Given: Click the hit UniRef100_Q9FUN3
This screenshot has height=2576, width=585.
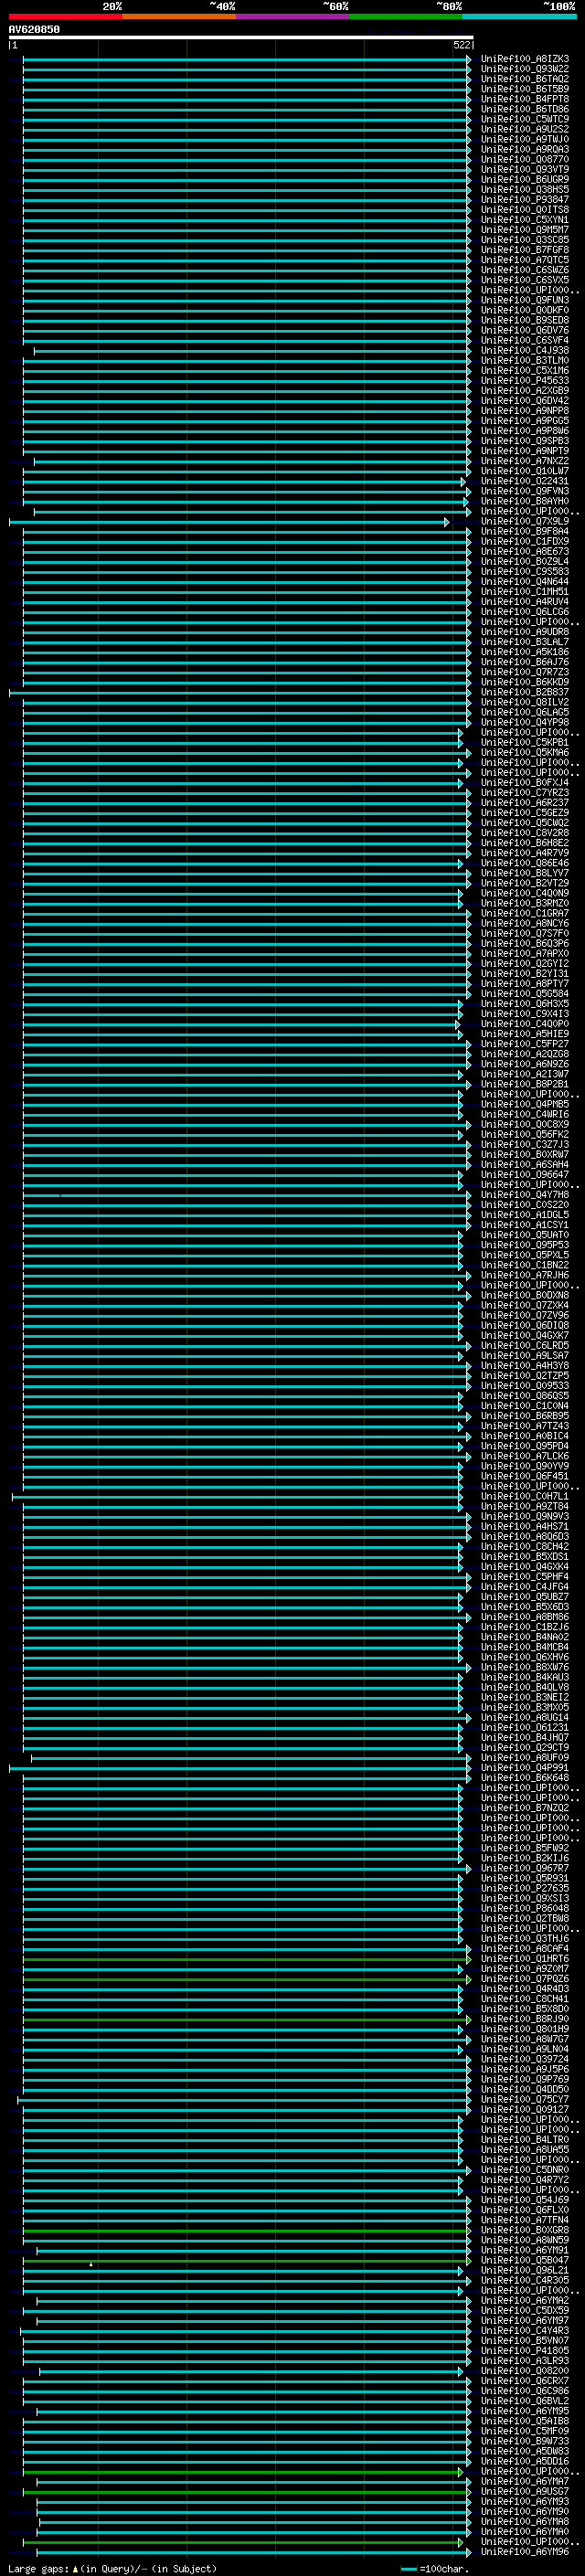Looking at the screenshot, I should pyautogui.click(x=525, y=300).
